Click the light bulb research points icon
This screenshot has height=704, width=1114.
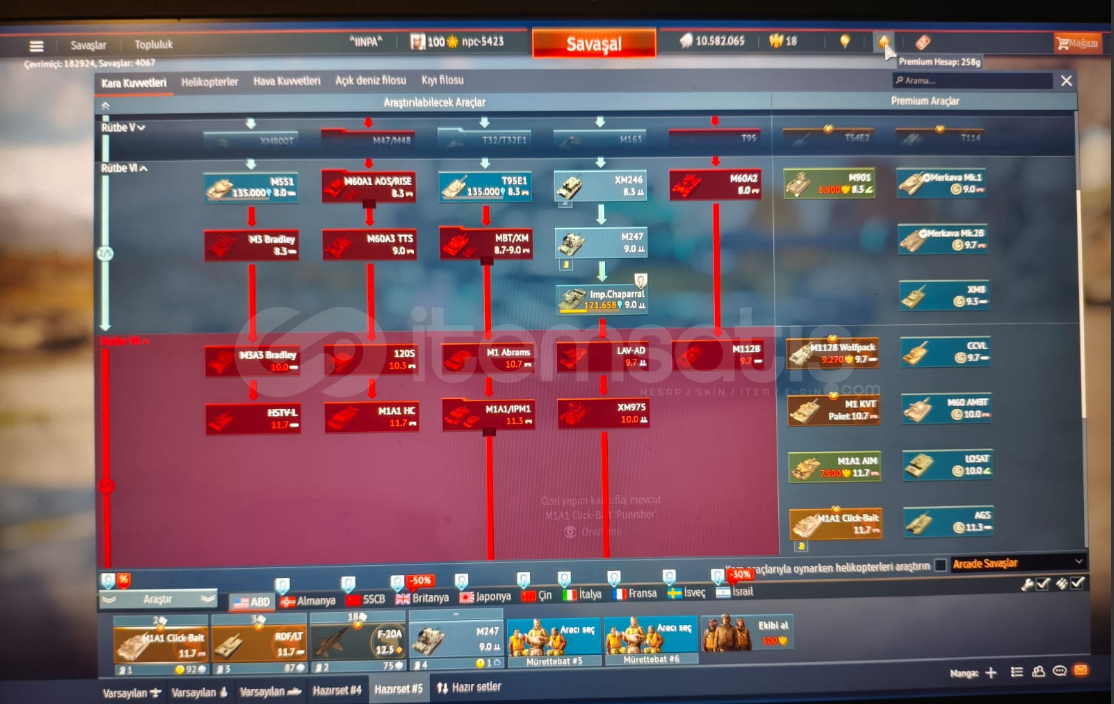(845, 41)
